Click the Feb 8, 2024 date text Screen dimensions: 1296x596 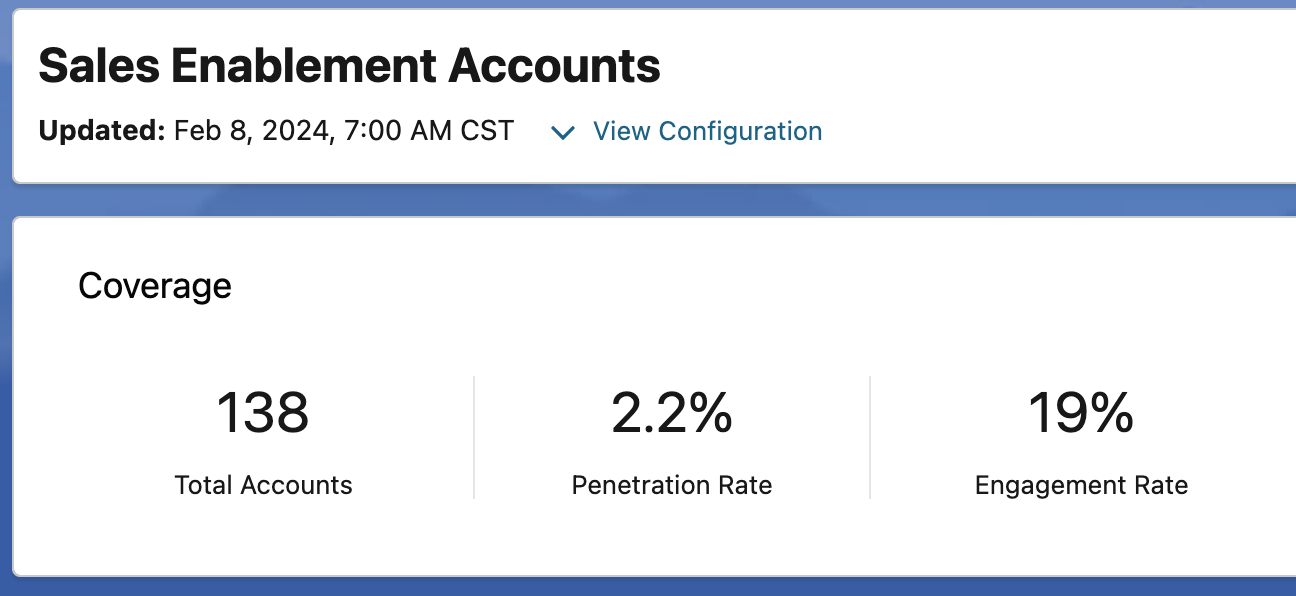[x=253, y=131]
